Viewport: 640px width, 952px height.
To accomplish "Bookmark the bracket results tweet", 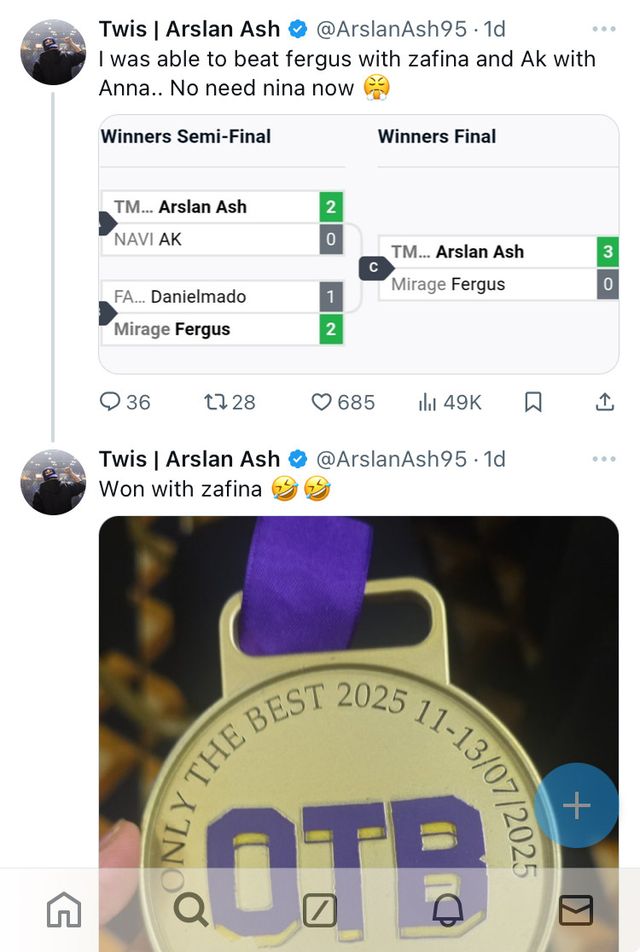I will [533, 402].
